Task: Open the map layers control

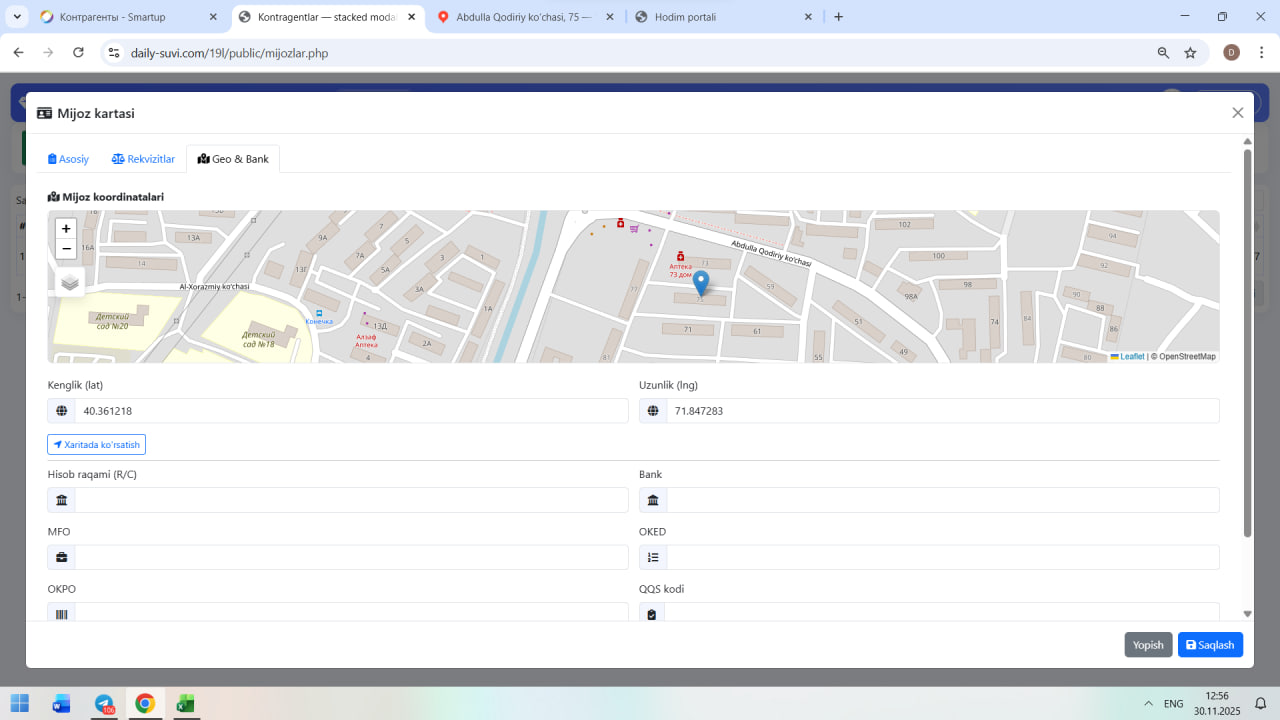Action: click(x=69, y=282)
